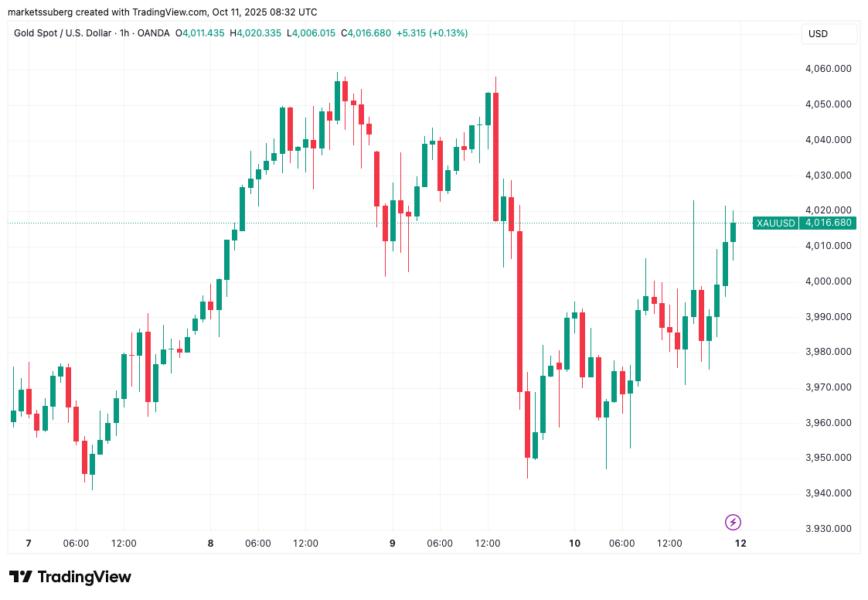This screenshot has height=600, width=868.
Task: Click the purple lightning bolt icon
Action: coord(732,522)
